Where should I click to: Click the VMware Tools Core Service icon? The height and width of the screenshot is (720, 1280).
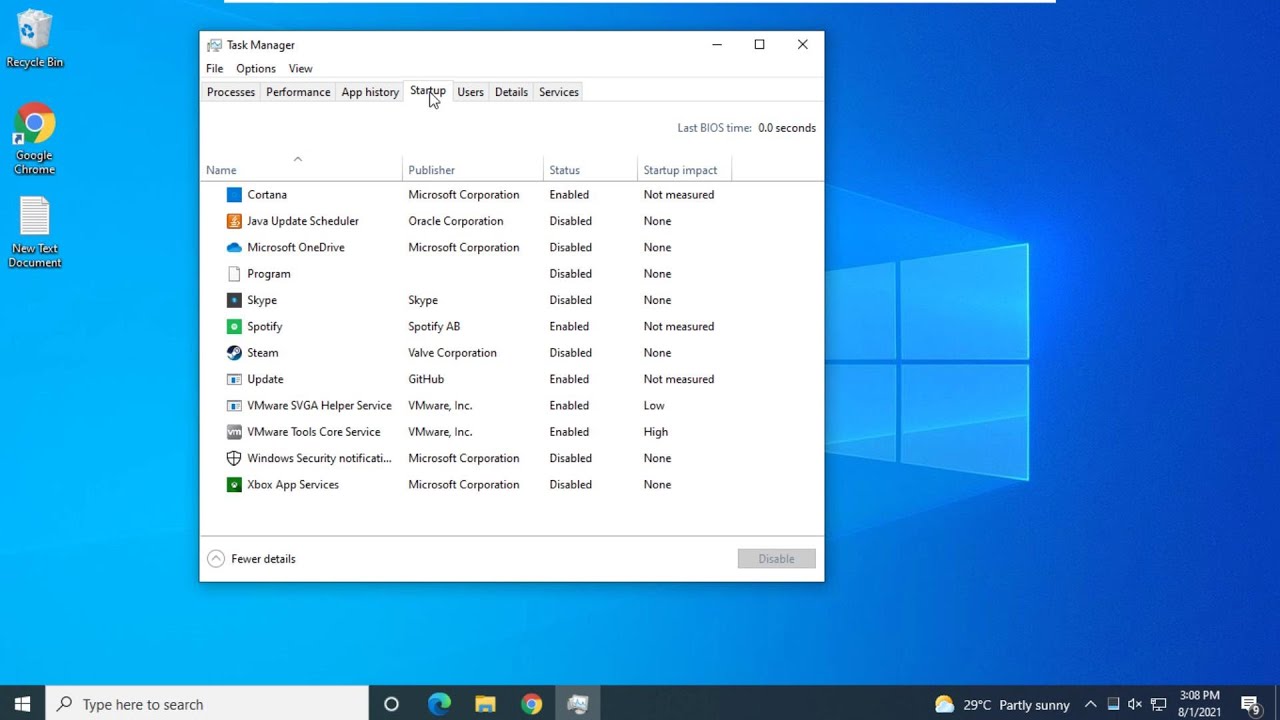234,432
